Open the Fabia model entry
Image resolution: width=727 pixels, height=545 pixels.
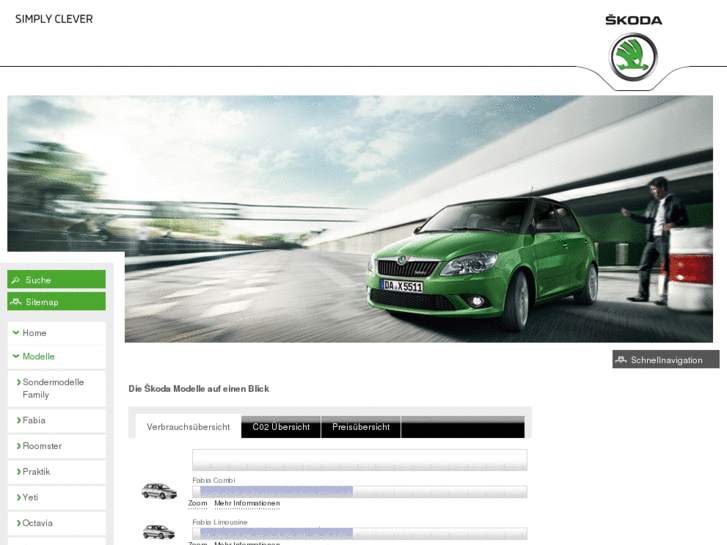pyautogui.click(x=57, y=421)
